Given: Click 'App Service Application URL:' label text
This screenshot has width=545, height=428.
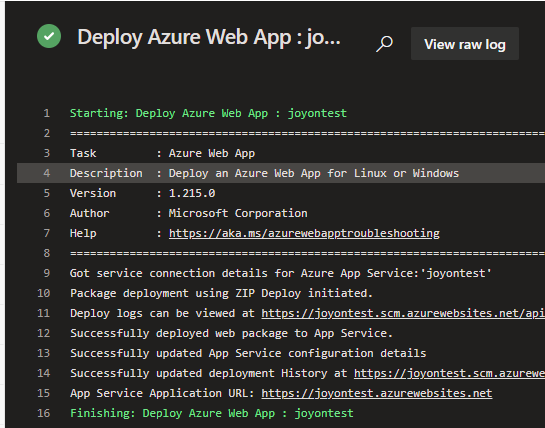Looking at the screenshot, I should click(162, 393).
